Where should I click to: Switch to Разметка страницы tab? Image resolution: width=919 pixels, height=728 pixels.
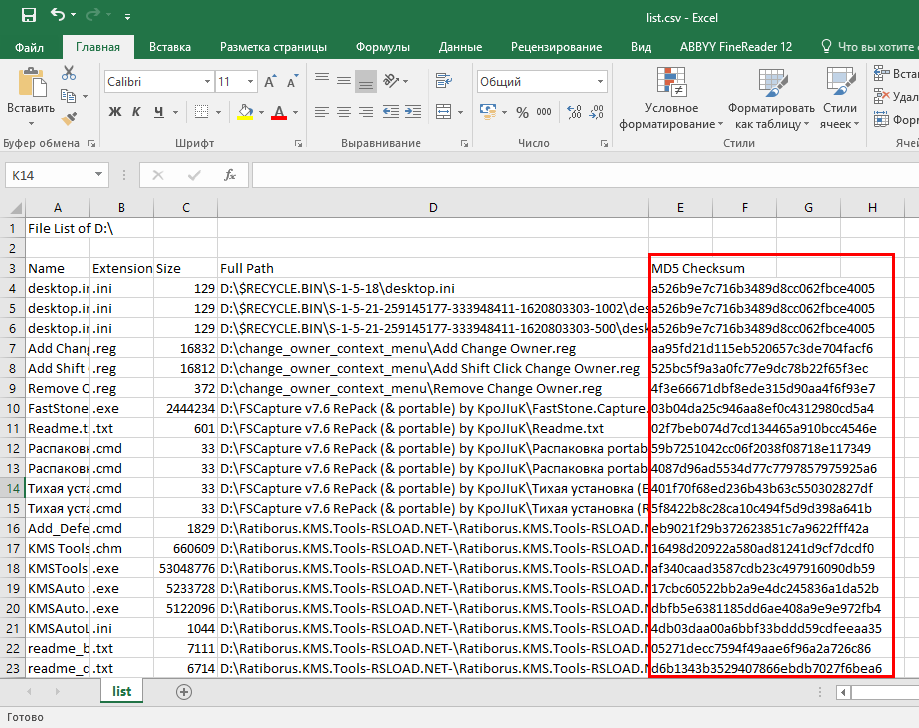[x=273, y=47]
